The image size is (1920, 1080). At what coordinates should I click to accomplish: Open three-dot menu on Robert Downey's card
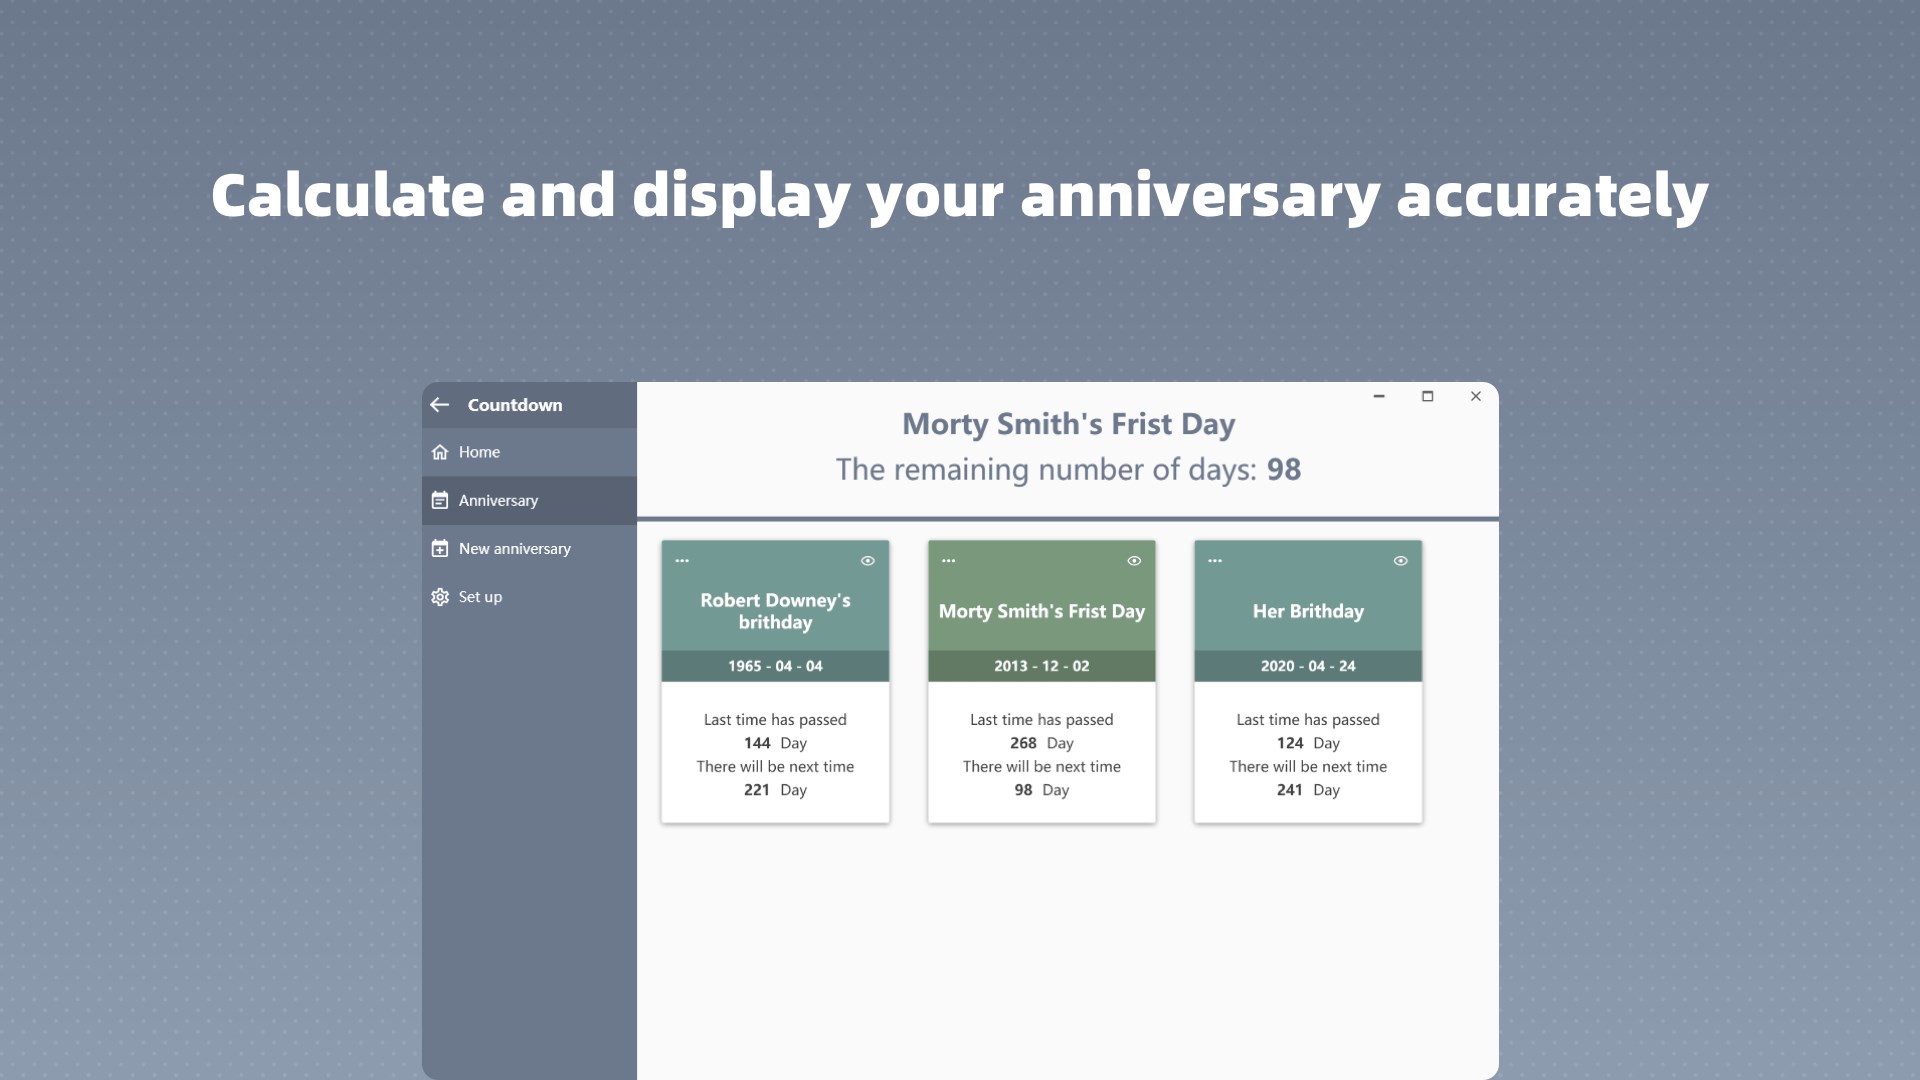(x=682, y=561)
